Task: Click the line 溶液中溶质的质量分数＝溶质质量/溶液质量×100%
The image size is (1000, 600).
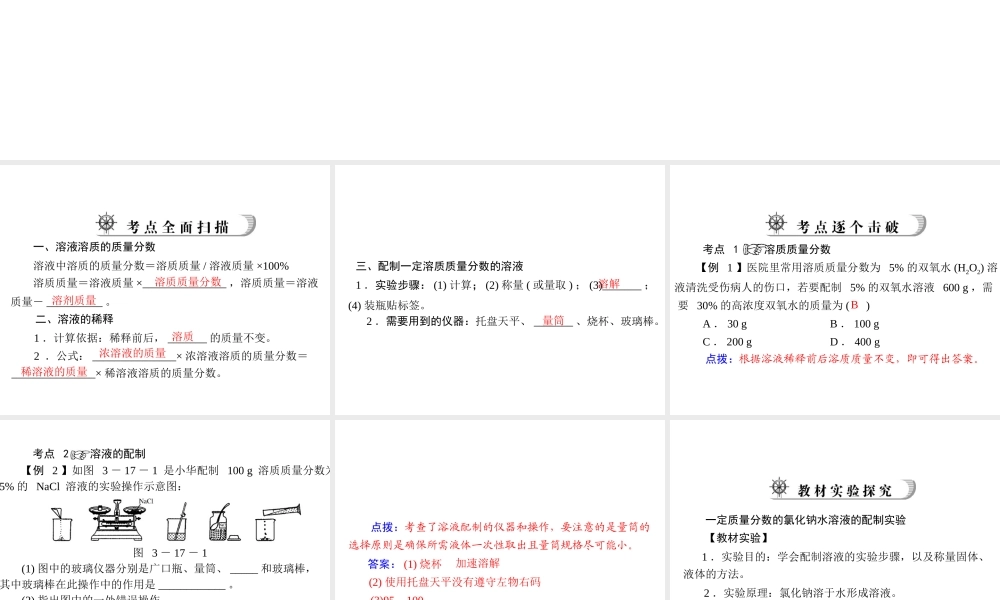Action: tap(161, 266)
